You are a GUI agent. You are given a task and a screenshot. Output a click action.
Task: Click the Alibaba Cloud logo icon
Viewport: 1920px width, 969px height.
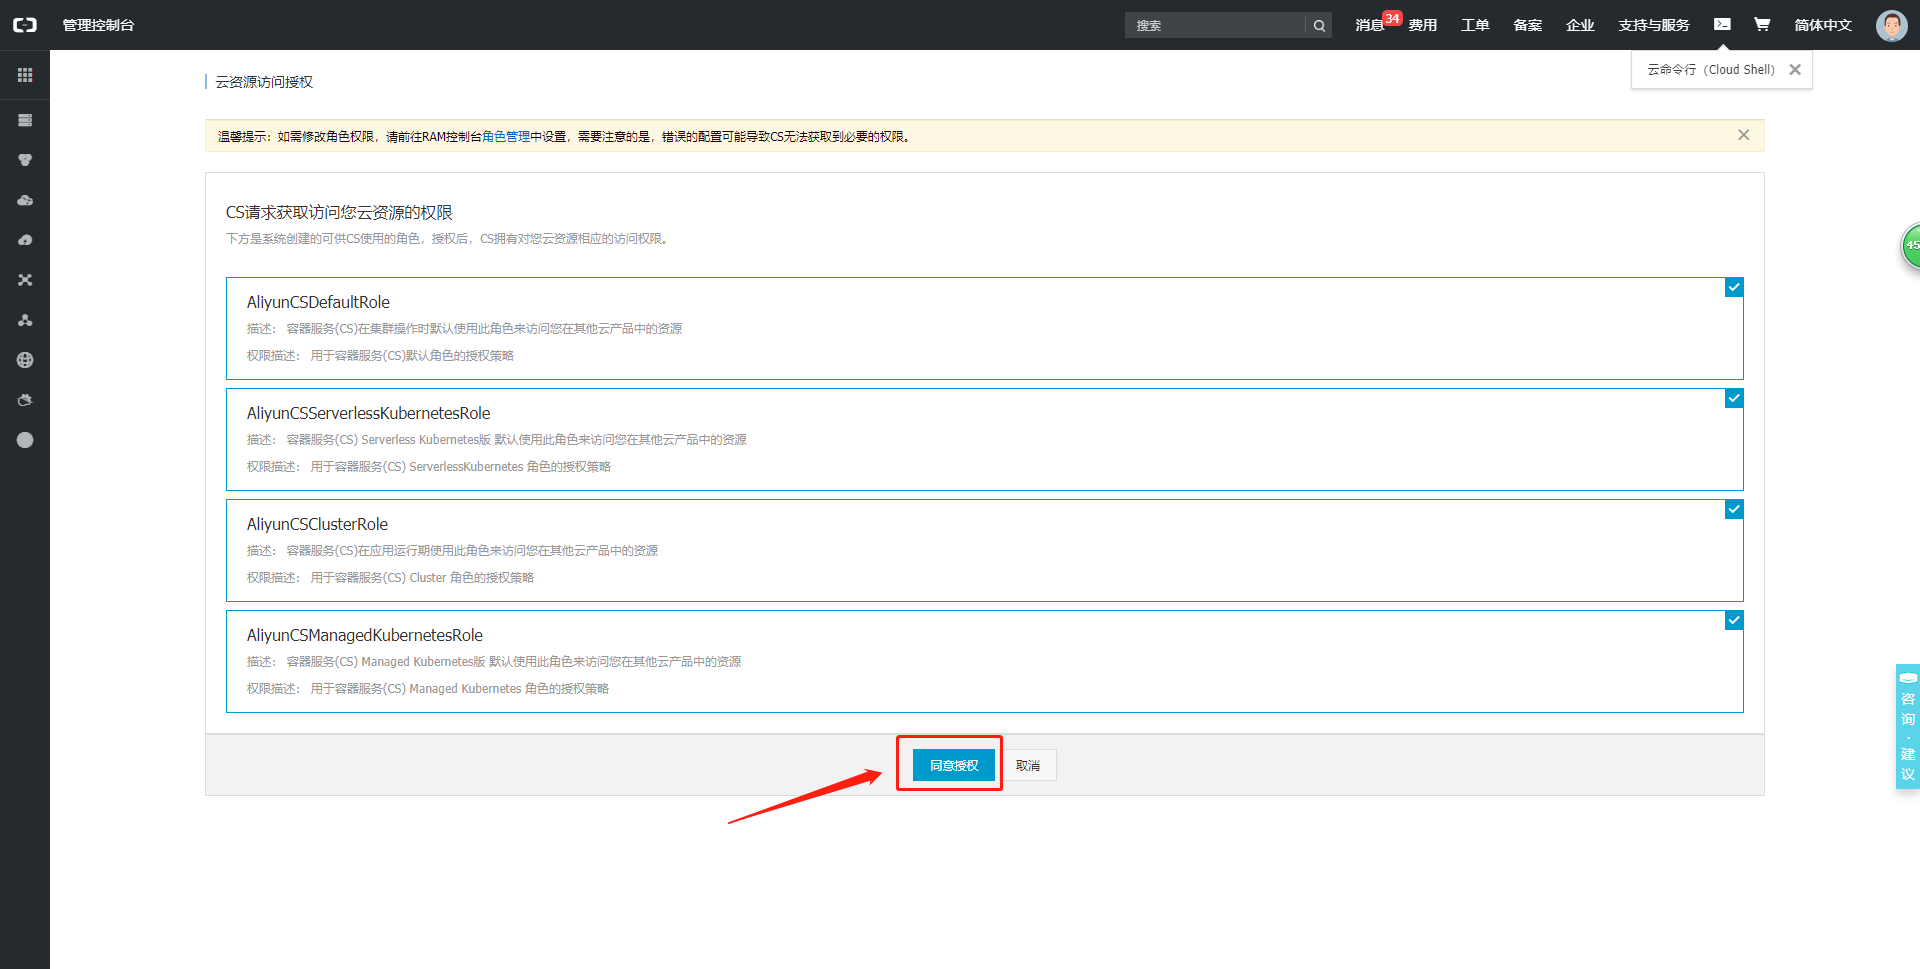pos(25,25)
